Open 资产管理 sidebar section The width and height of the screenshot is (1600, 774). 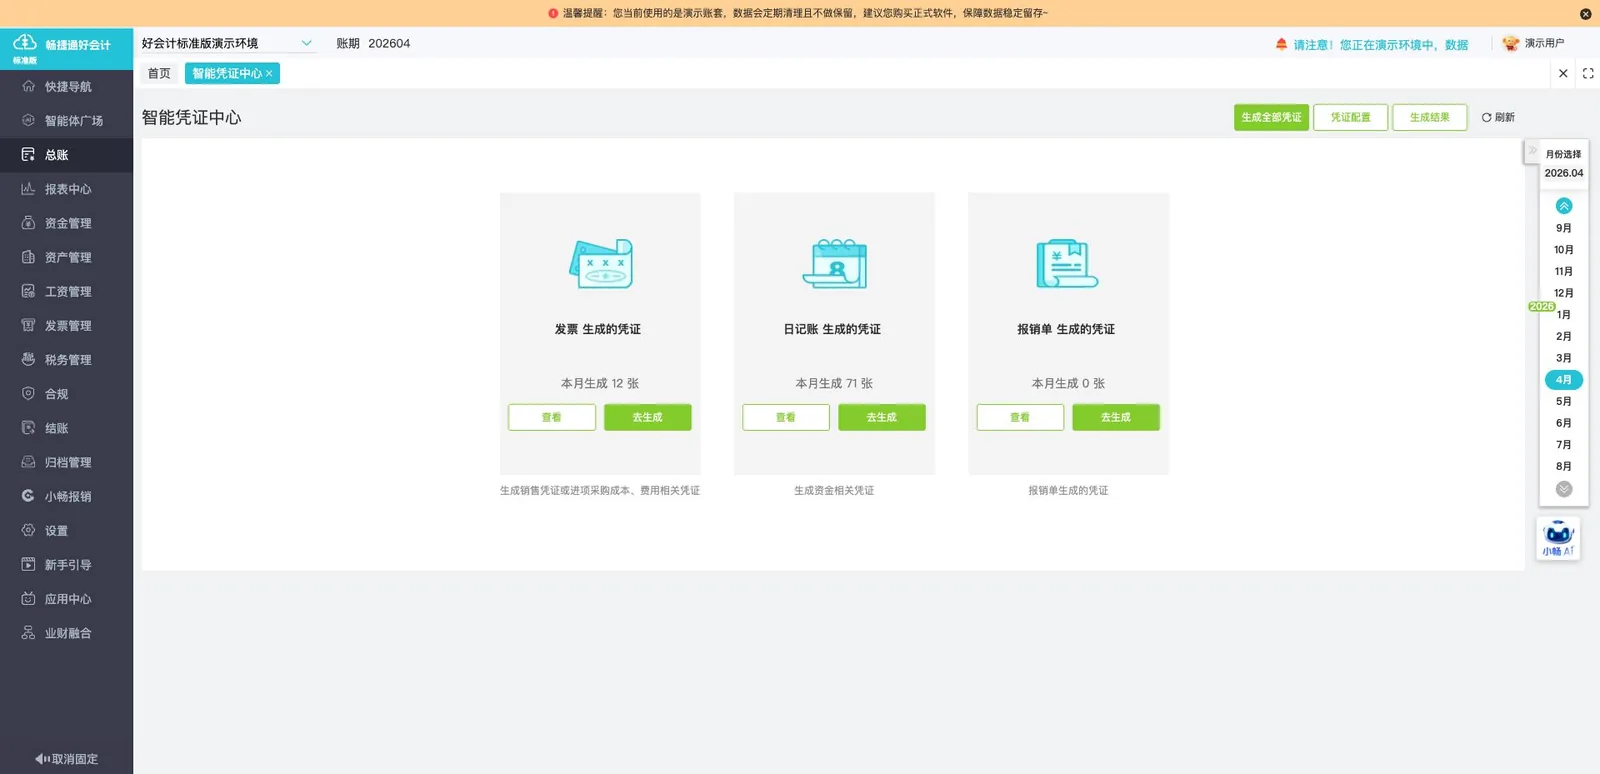66,257
